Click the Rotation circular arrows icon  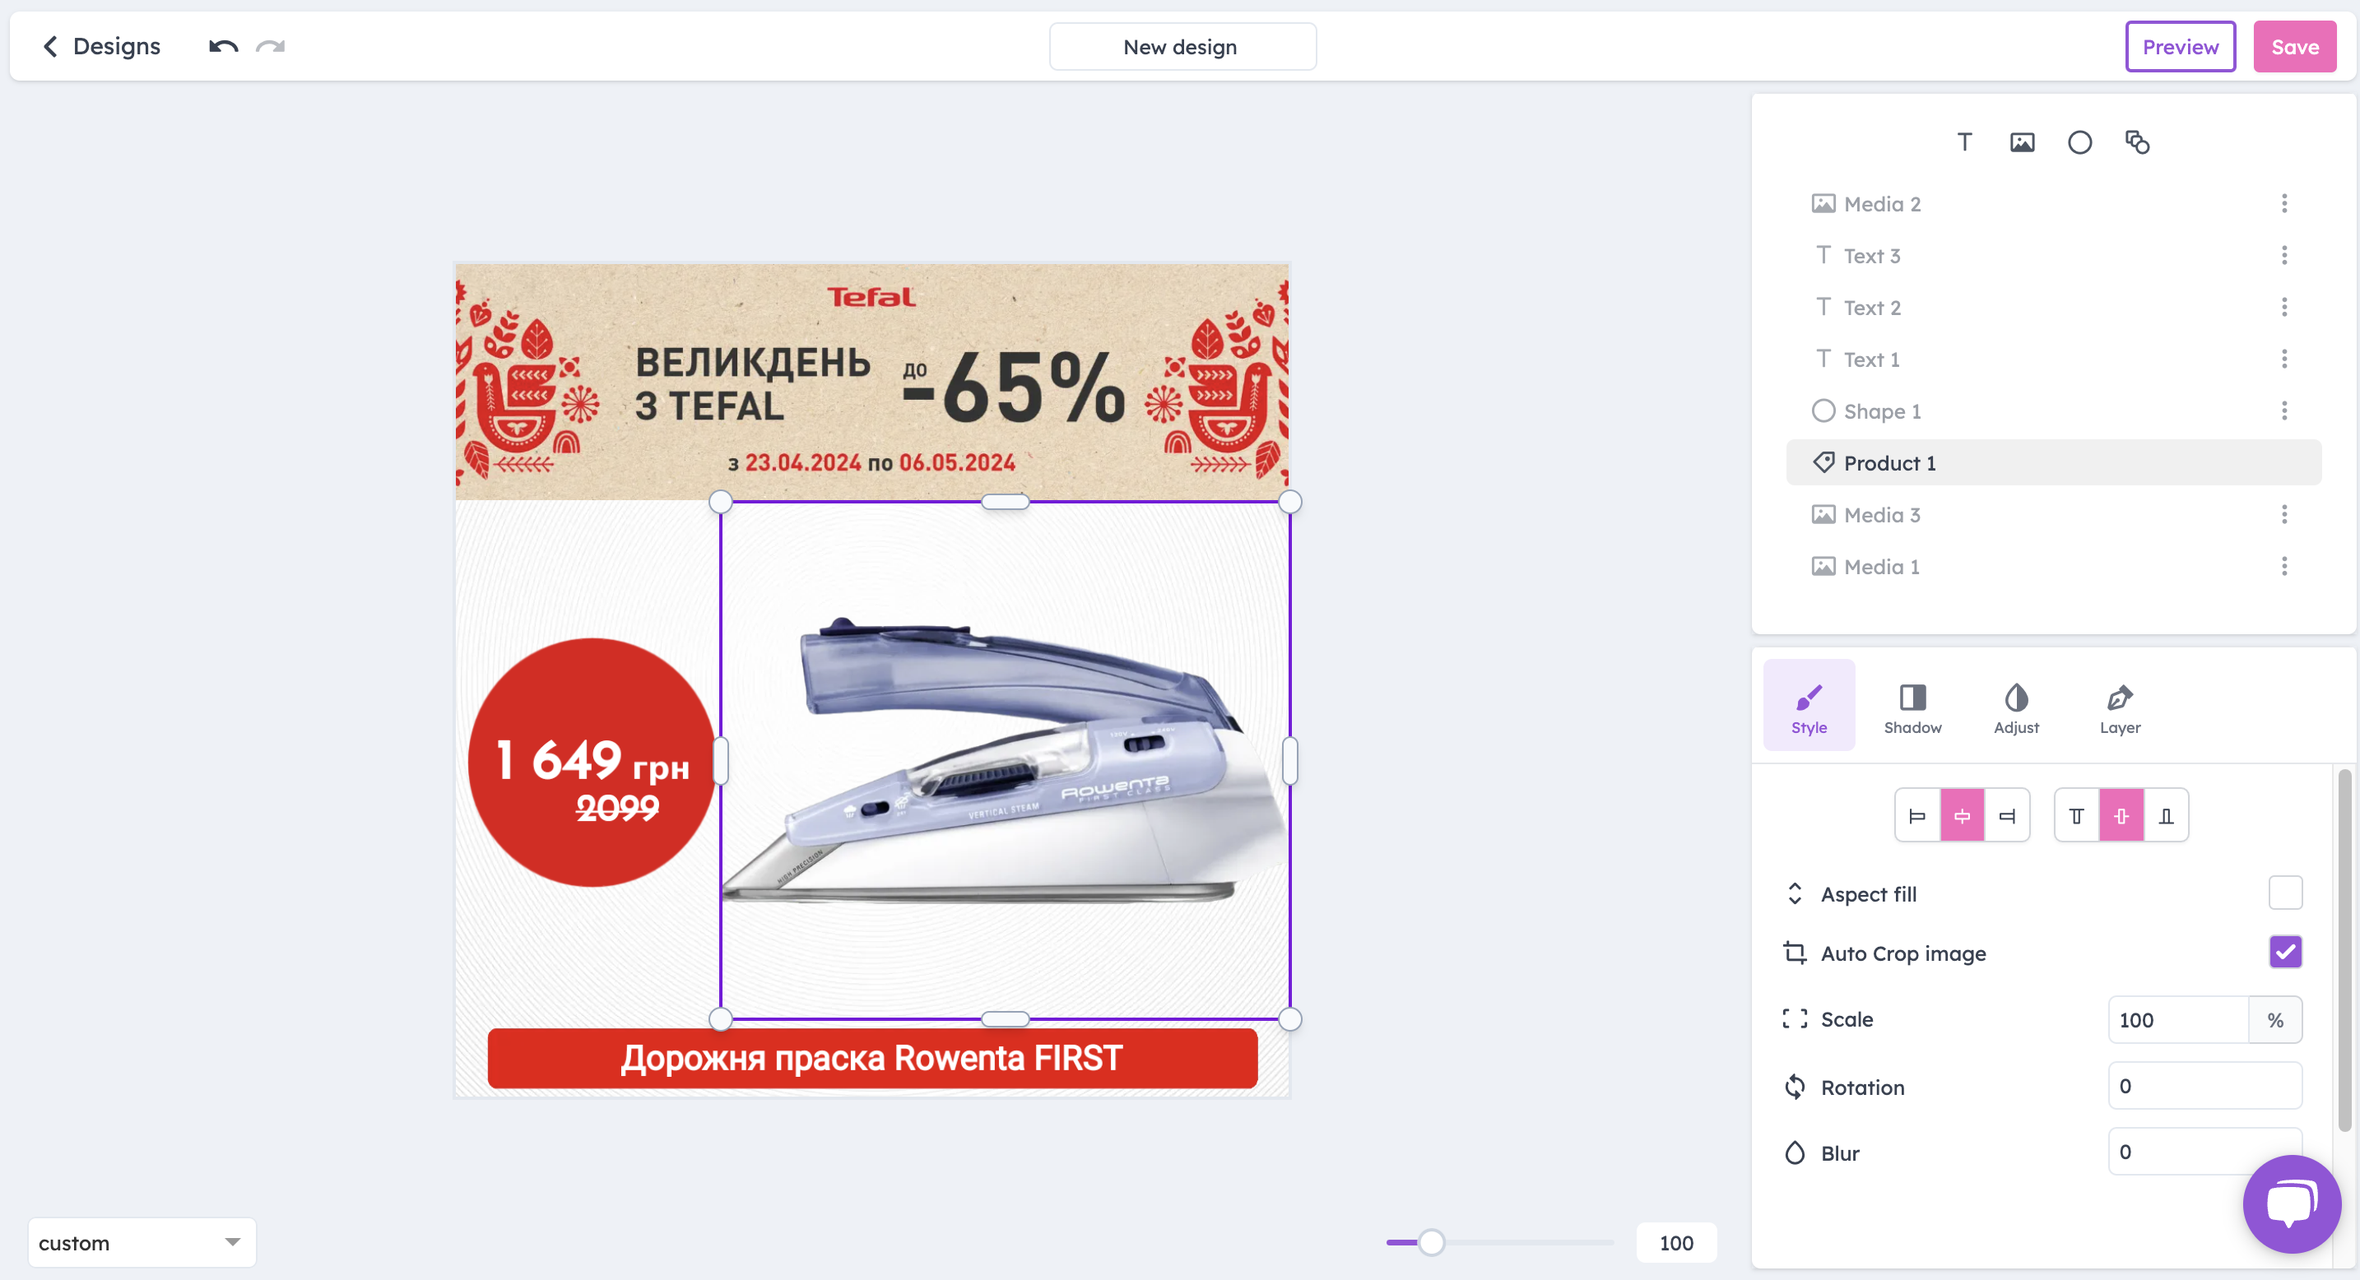coord(1795,1087)
